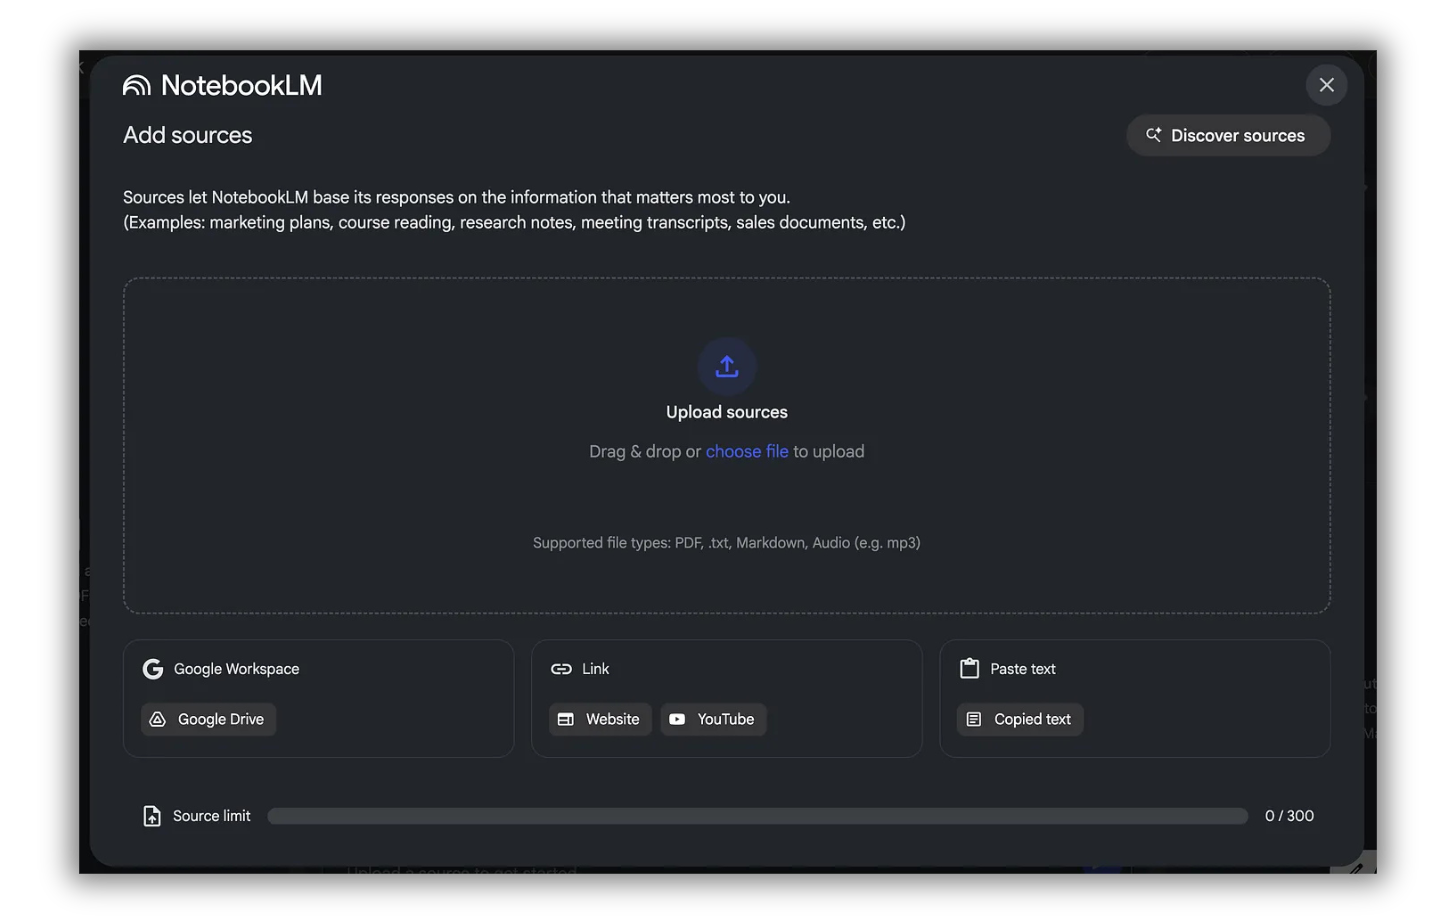Click the Add sources title

coord(188,135)
